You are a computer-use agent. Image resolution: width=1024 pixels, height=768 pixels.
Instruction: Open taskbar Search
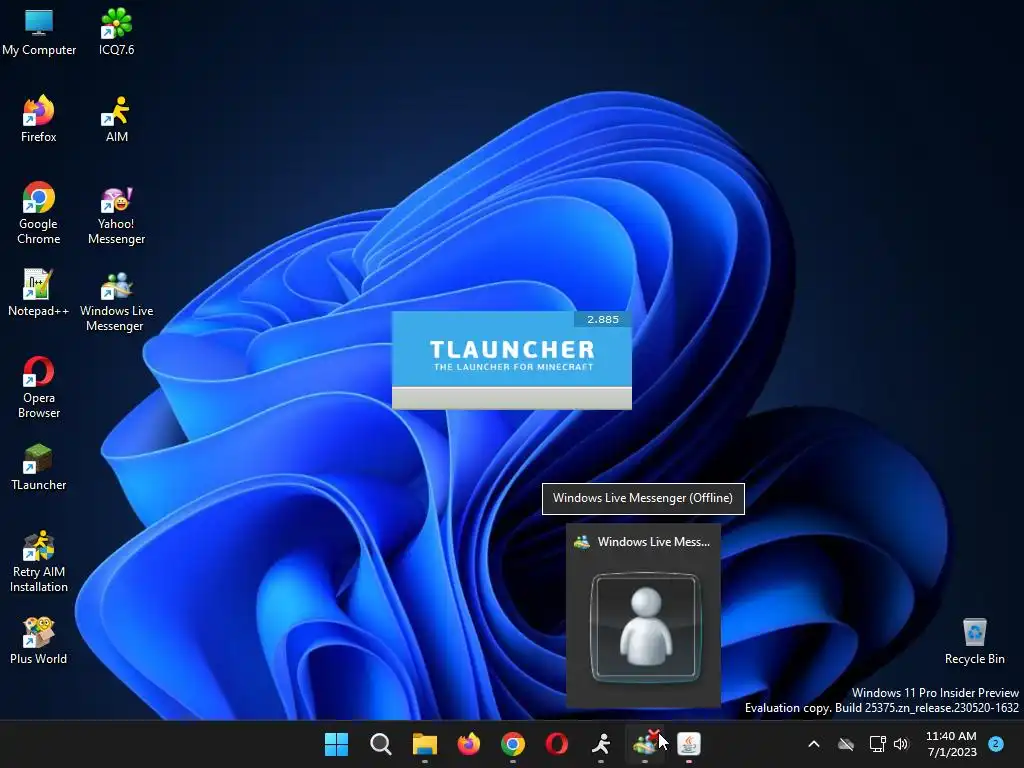point(381,744)
